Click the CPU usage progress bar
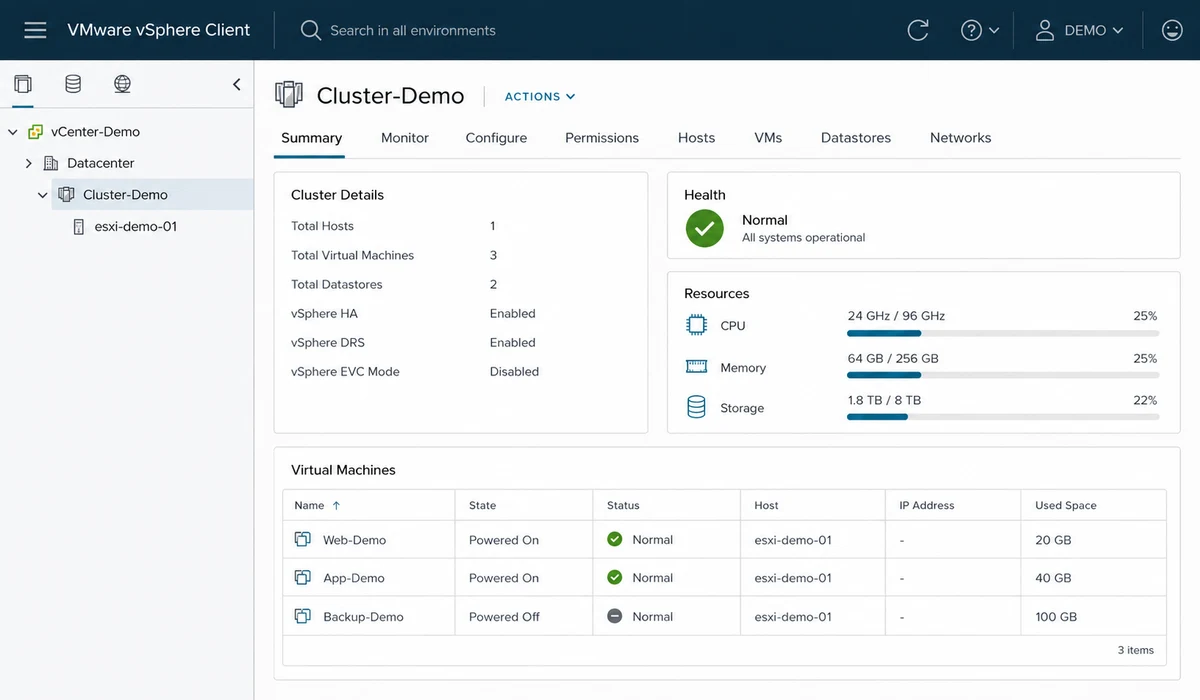The image size is (1200, 700). tap(1003, 333)
